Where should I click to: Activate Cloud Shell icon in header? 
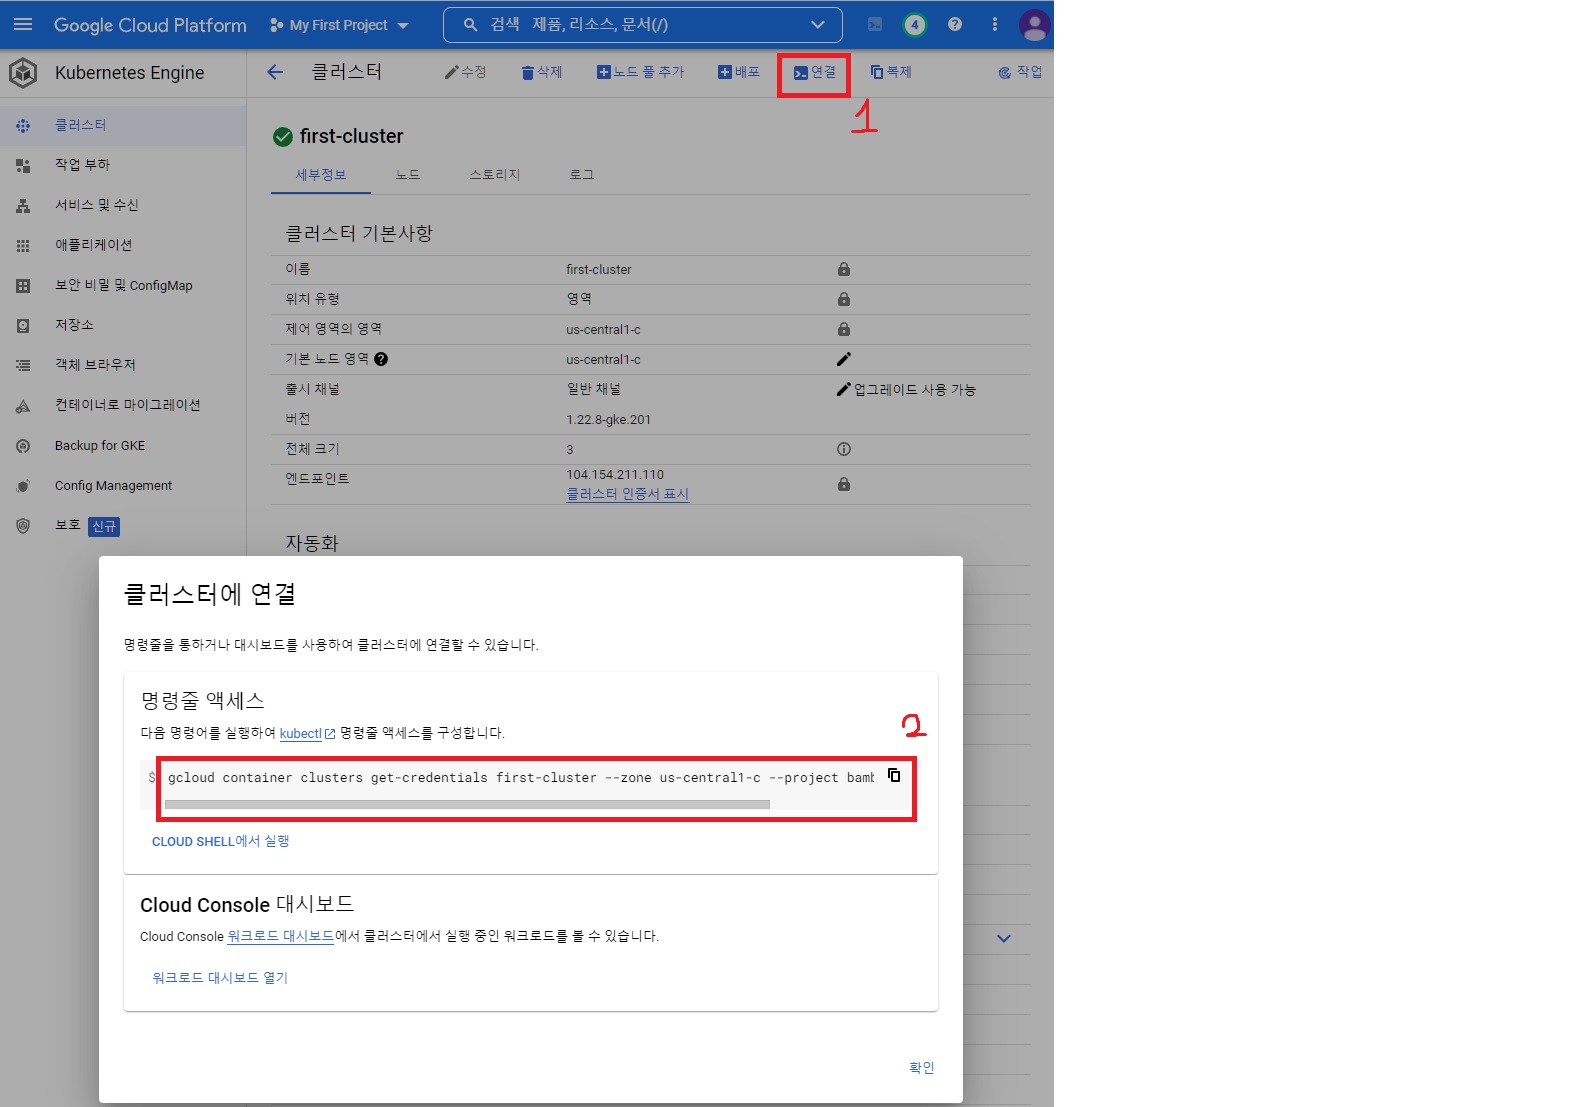875,25
